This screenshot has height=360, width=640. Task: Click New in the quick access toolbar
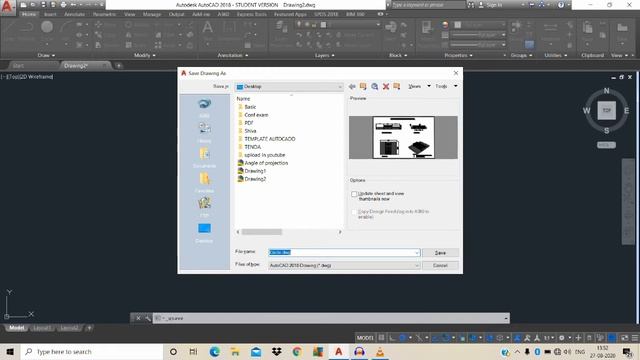pos(24,5)
